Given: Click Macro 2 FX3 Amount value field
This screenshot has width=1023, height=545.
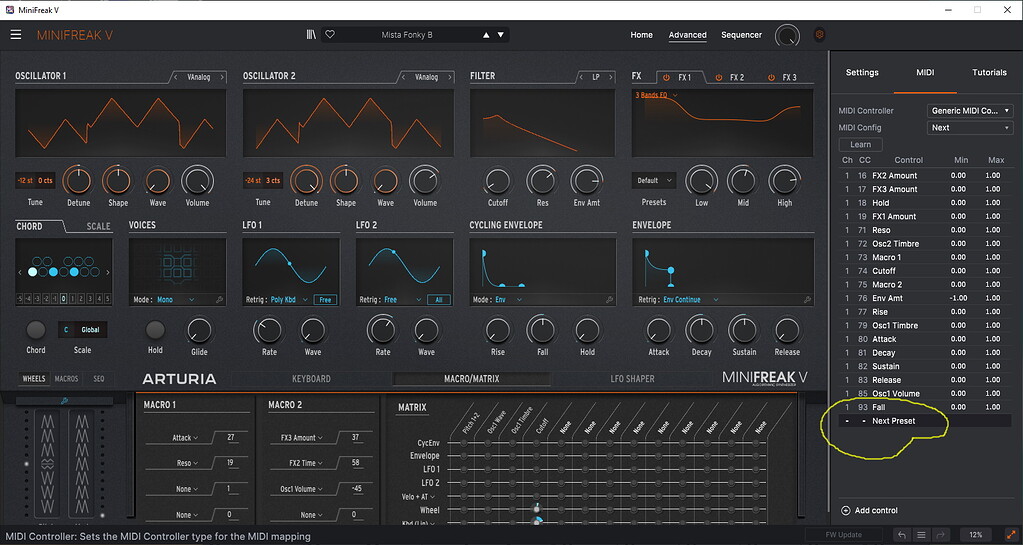Looking at the screenshot, I should point(356,437).
